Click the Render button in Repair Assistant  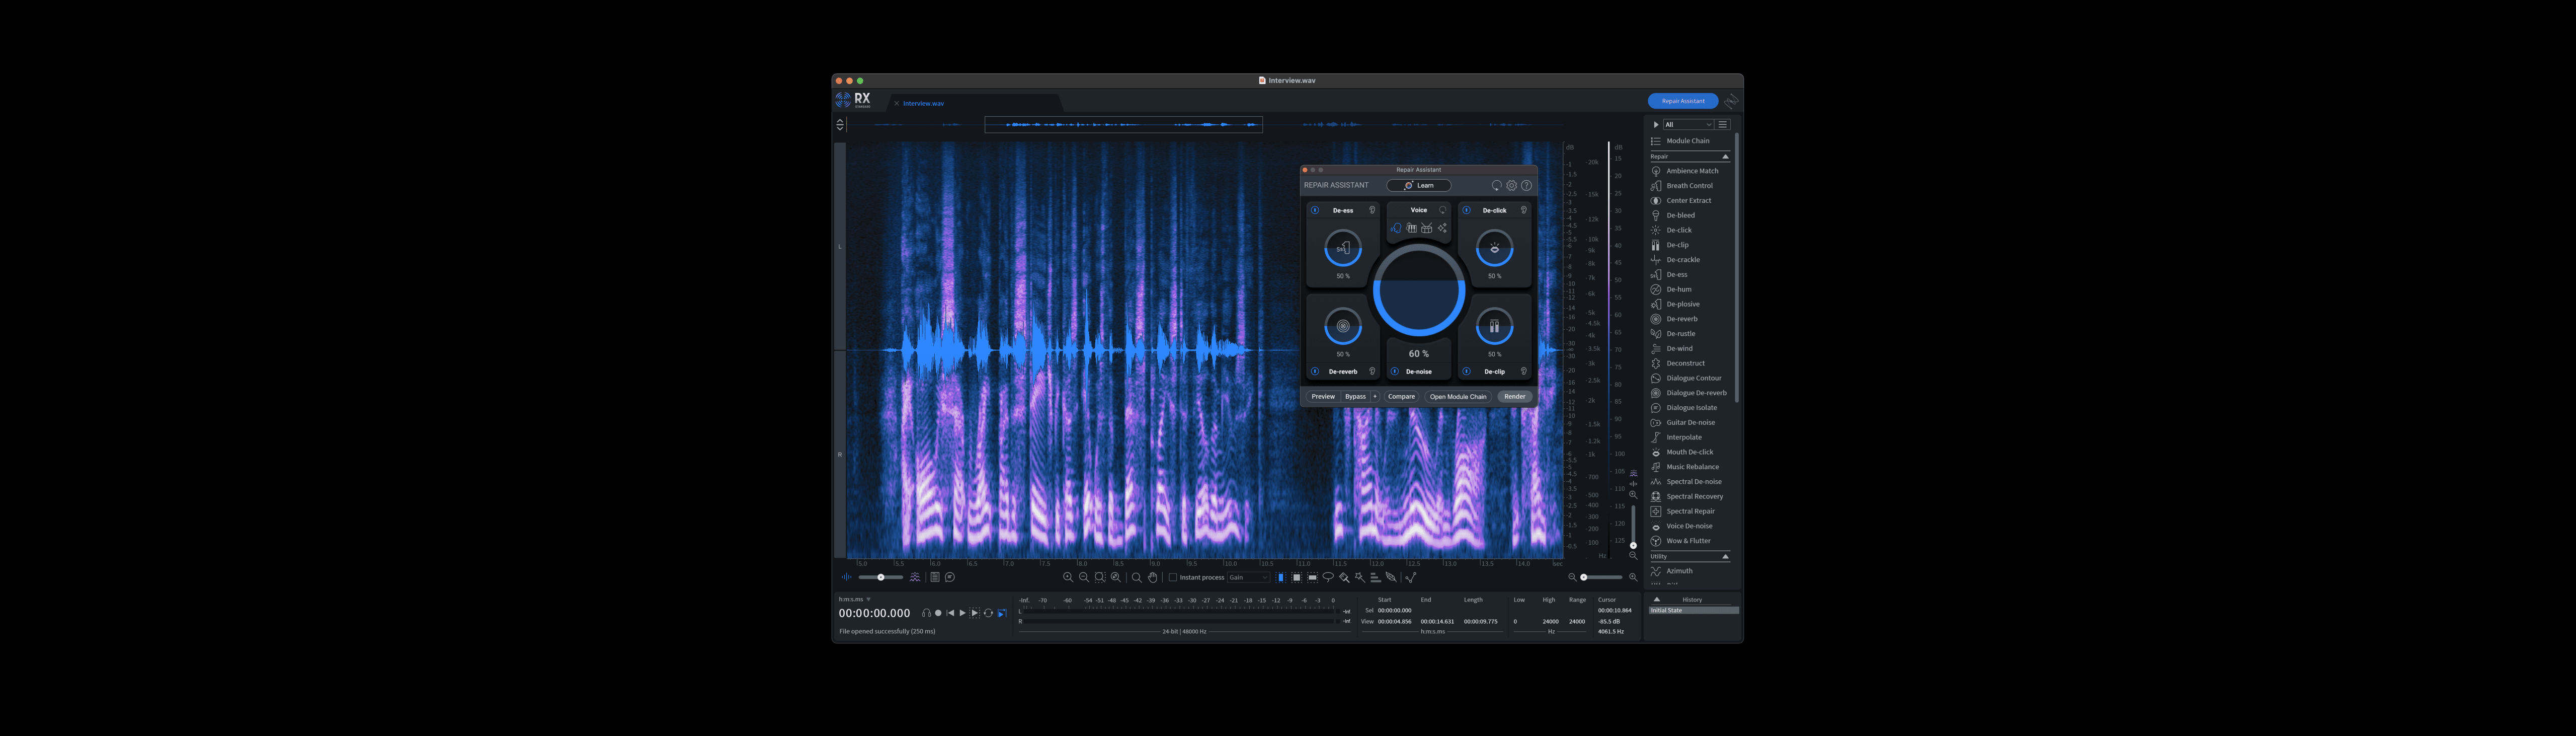click(x=1515, y=397)
